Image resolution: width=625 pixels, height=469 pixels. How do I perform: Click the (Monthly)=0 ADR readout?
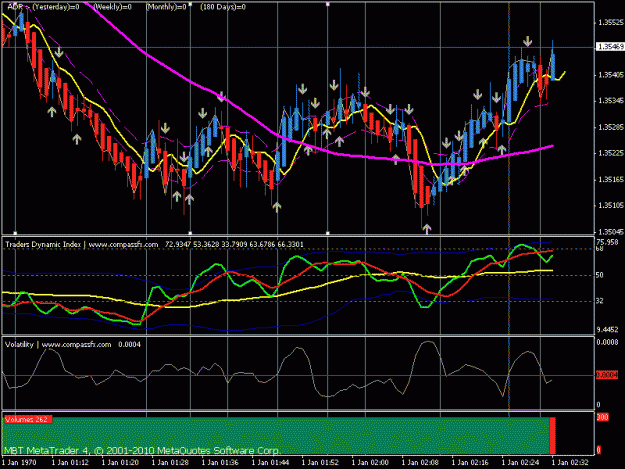pos(166,7)
